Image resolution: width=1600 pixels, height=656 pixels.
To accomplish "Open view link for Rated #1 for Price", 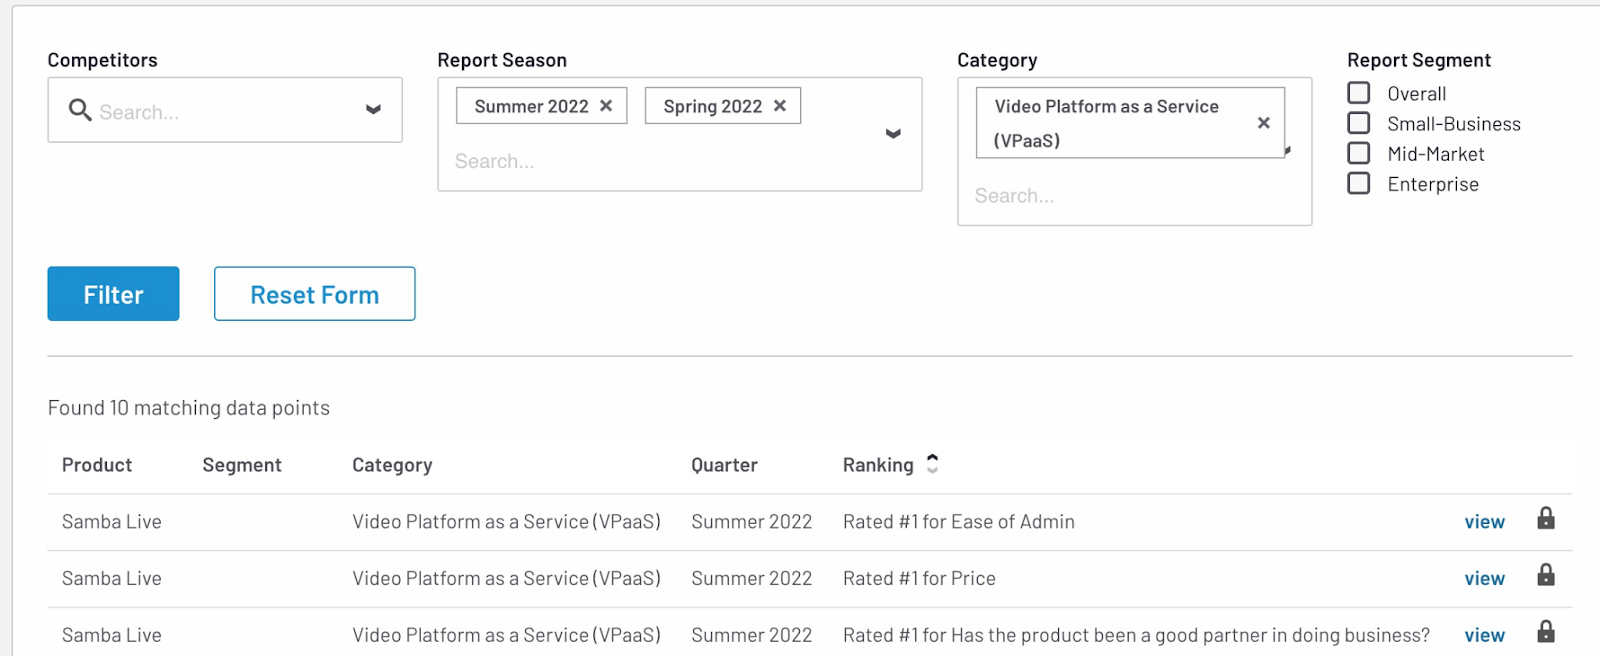I will (1484, 579).
